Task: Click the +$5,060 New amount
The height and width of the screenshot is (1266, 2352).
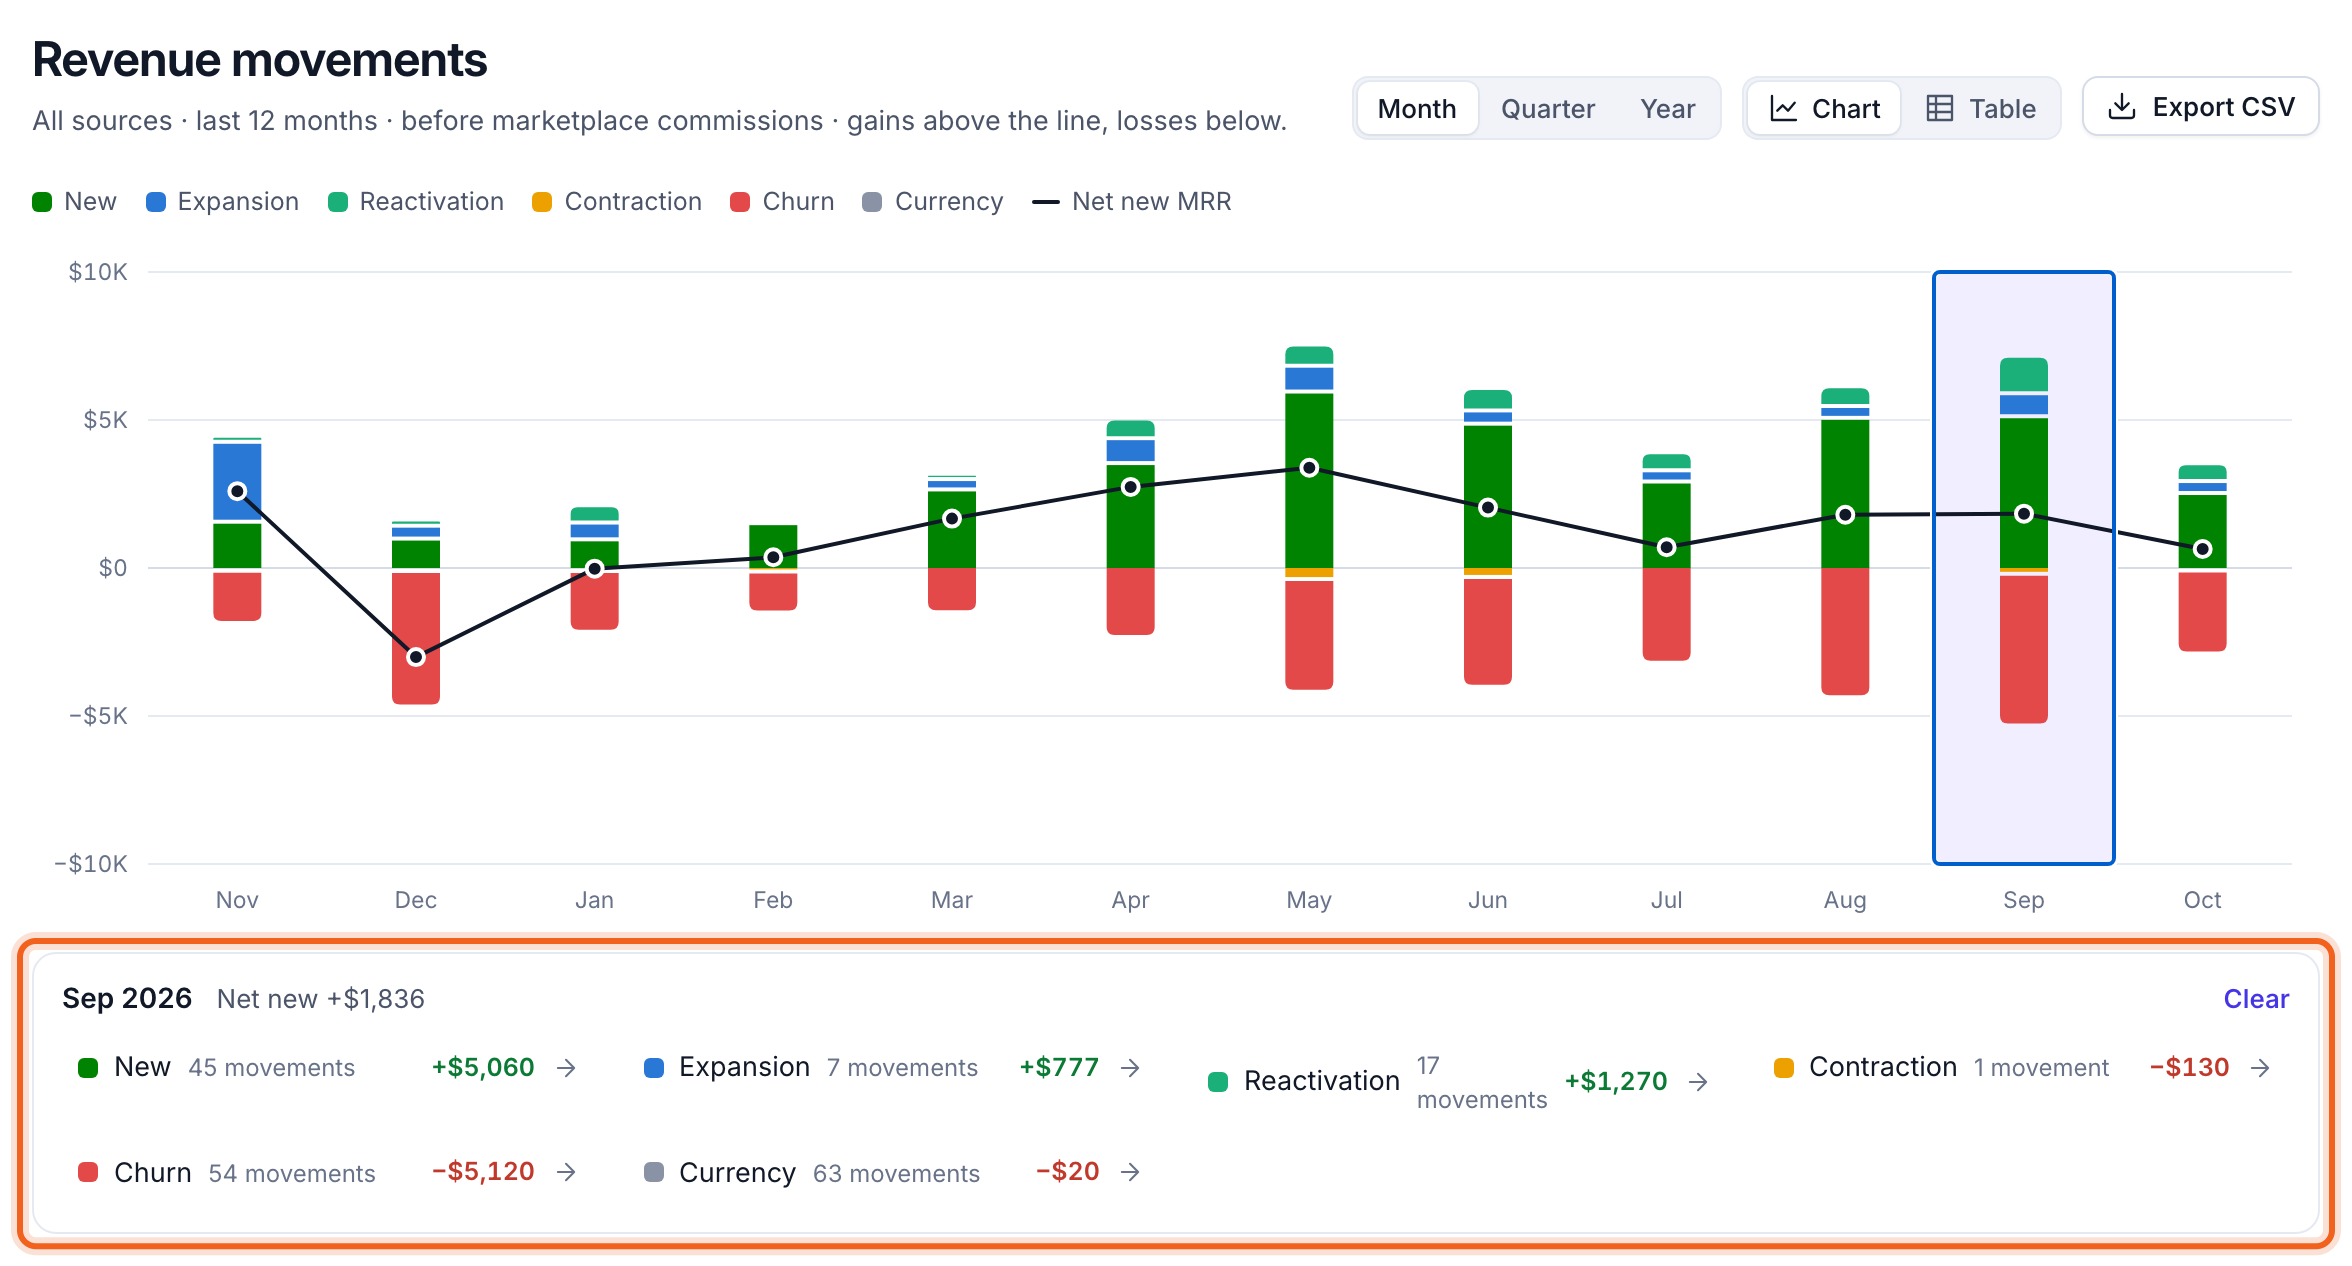Action: [x=483, y=1068]
